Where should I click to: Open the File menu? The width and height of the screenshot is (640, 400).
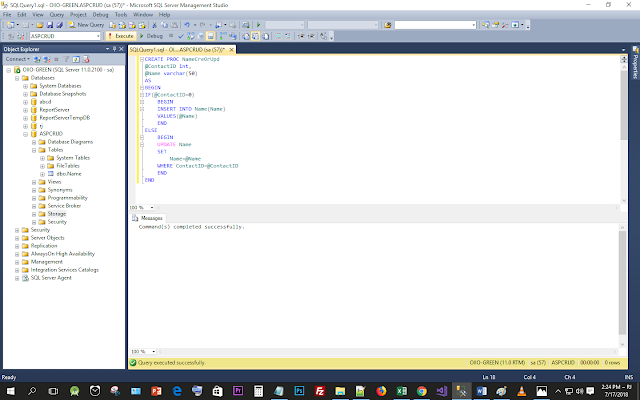pos(7,14)
